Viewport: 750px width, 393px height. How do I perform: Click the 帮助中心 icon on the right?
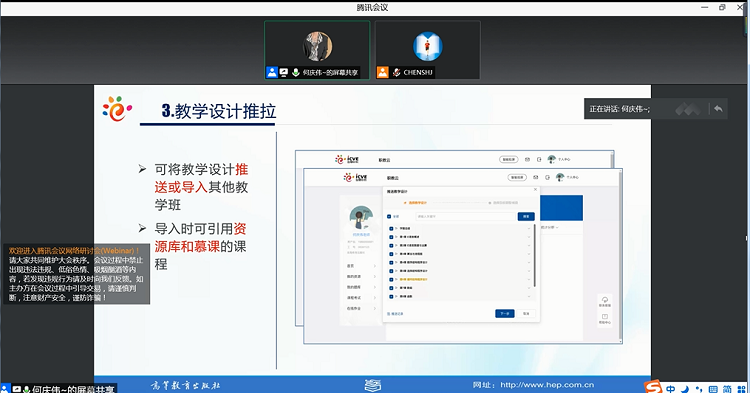point(605,317)
